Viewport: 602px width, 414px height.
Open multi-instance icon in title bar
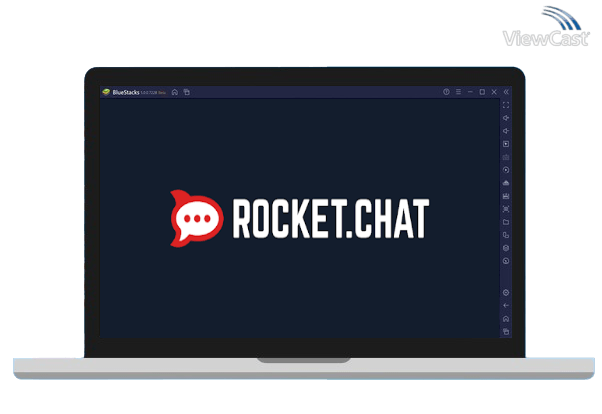click(187, 92)
